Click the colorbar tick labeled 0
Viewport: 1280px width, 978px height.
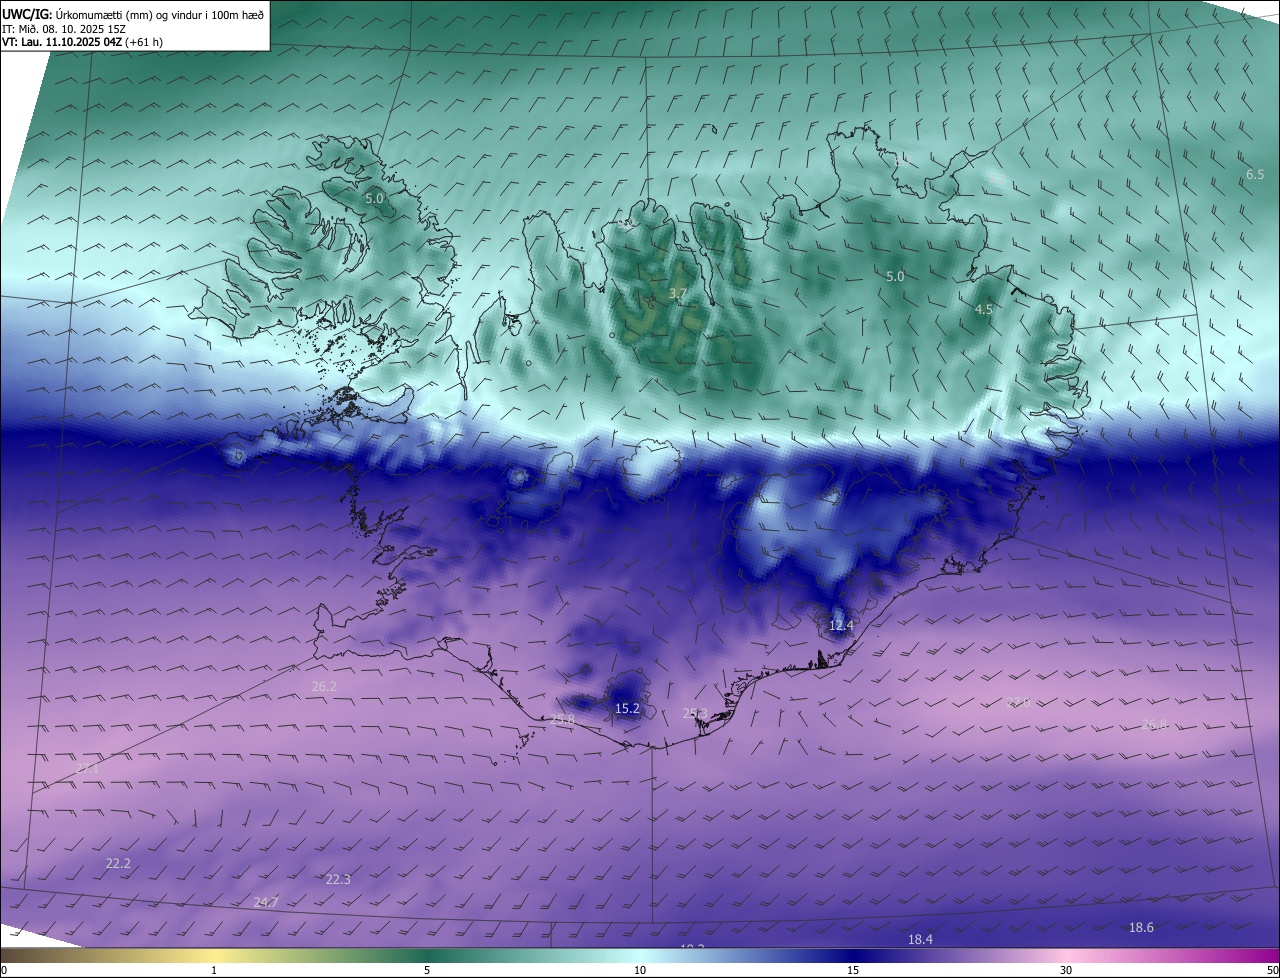pyautogui.click(x=4, y=970)
